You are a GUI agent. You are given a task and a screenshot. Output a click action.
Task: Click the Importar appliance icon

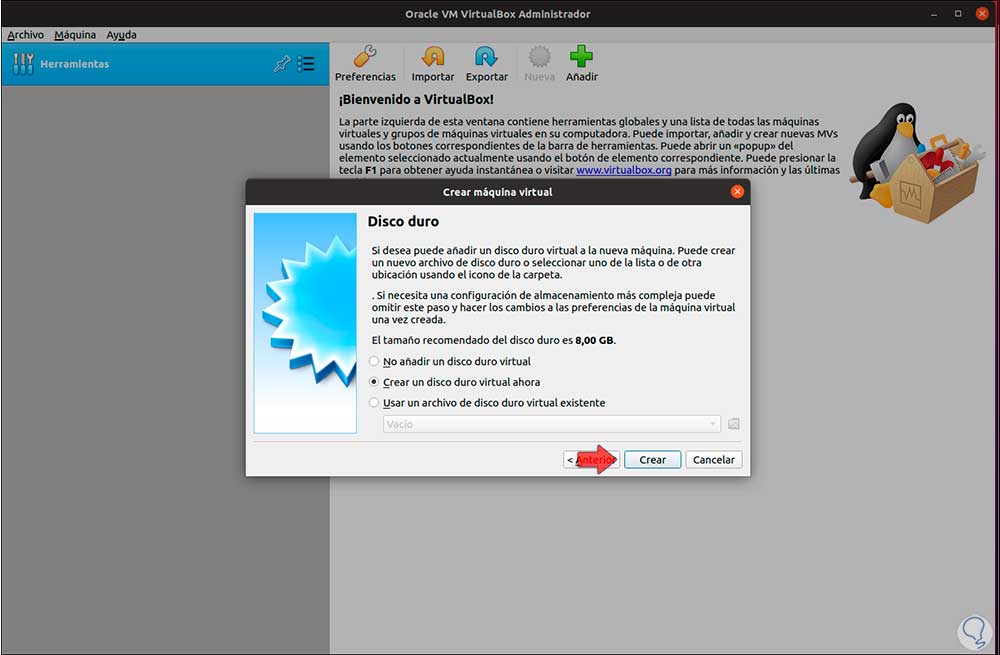tap(432, 57)
